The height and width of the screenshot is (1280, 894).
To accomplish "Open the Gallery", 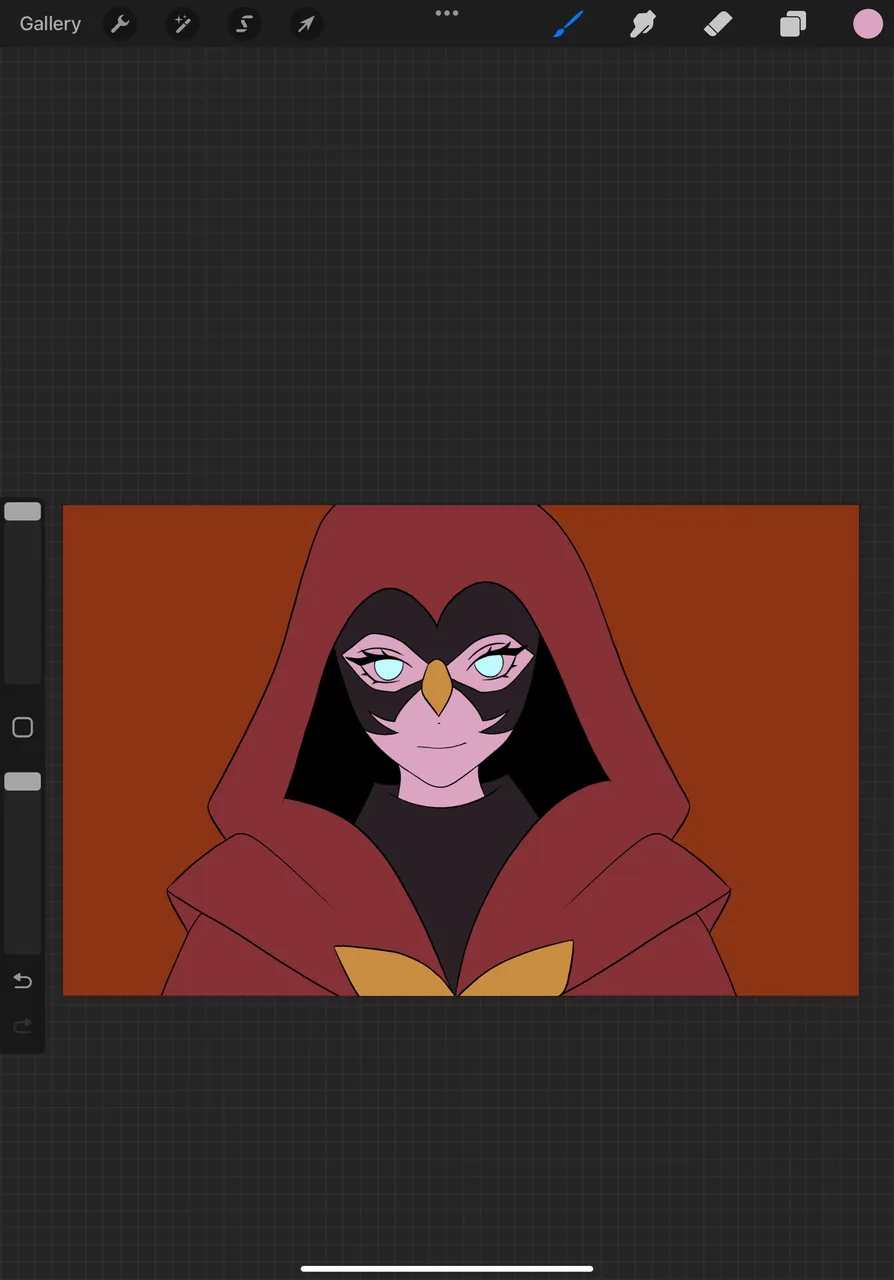I will (50, 24).
